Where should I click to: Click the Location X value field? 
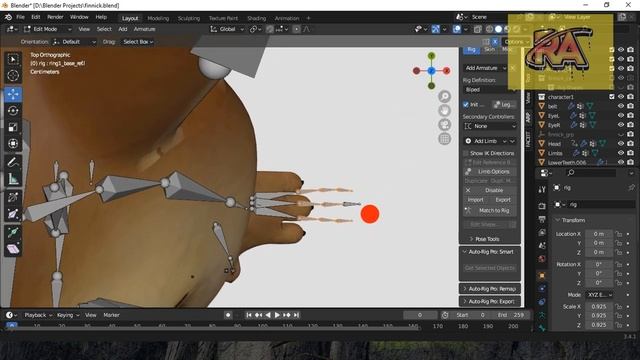599,234
